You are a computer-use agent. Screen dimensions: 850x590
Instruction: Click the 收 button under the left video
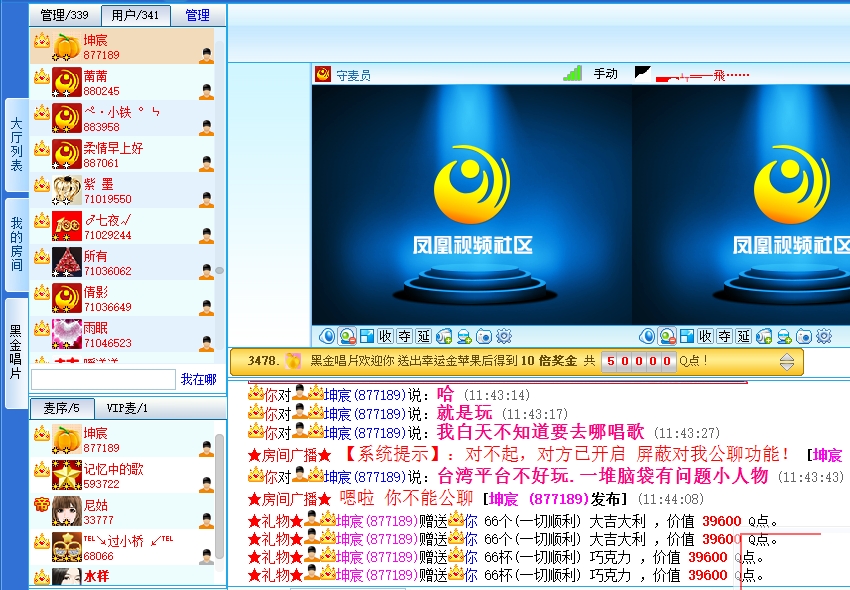click(x=385, y=336)
